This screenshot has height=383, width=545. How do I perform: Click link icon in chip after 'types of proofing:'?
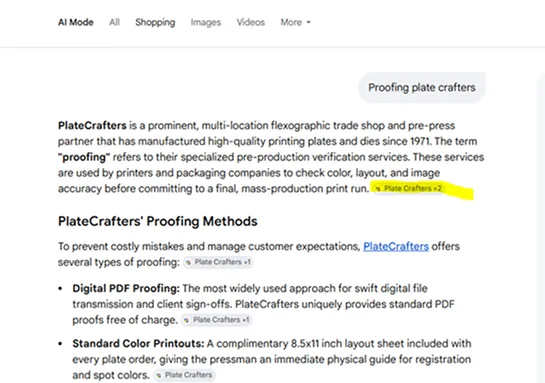click(x=188, y=262)
